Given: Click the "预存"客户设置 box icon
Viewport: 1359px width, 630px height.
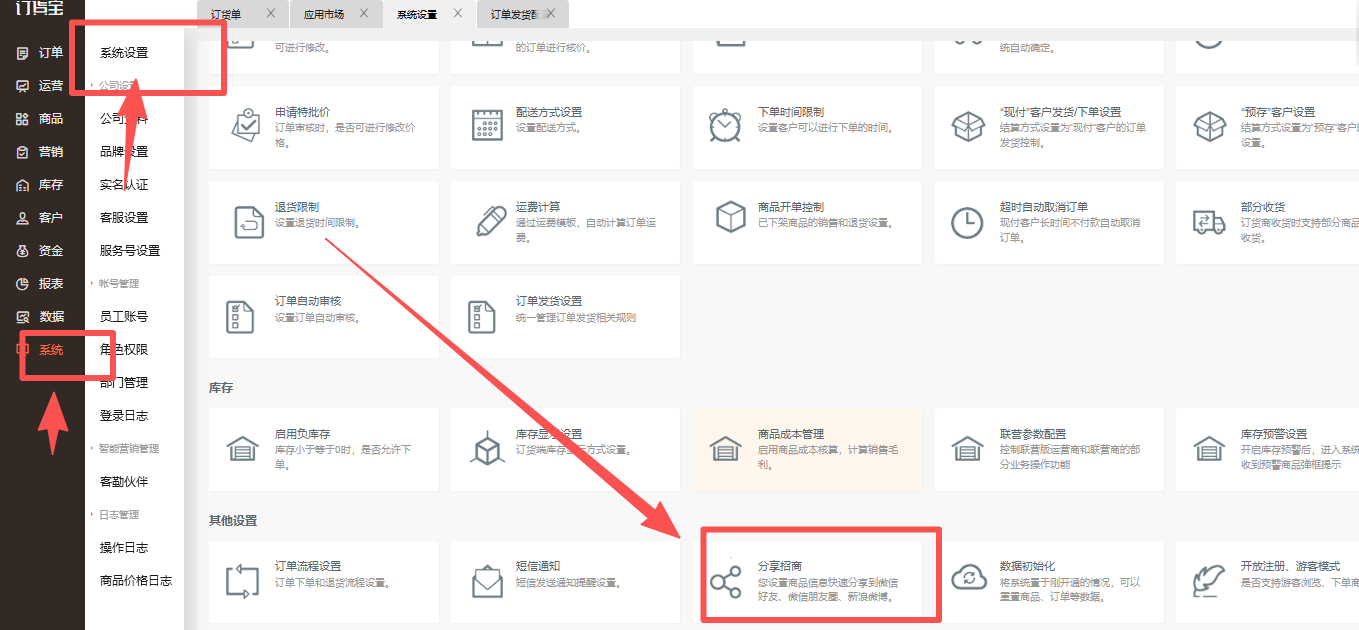Looking at the screenshot, I should point(1210,126).
